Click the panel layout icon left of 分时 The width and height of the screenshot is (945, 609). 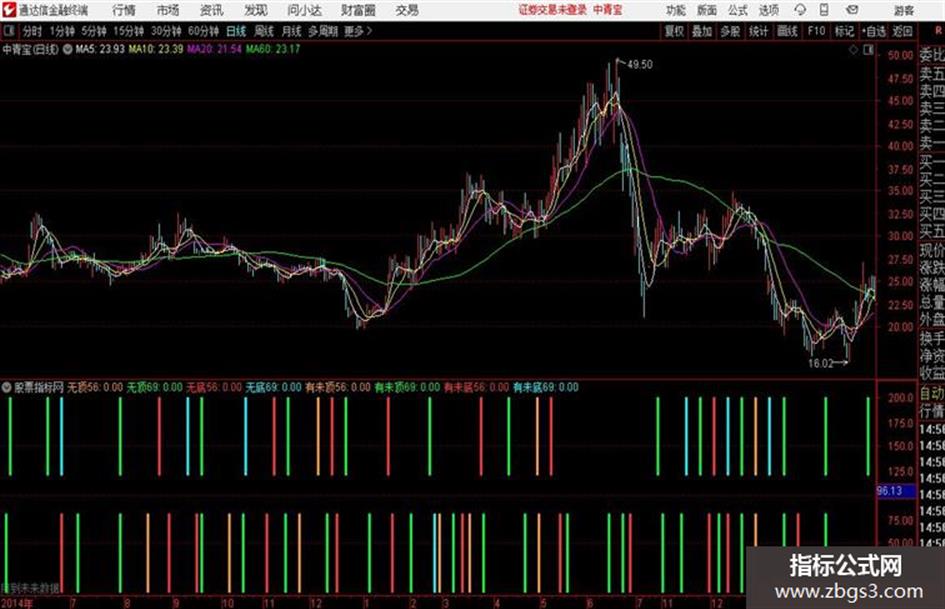point(8,31)
